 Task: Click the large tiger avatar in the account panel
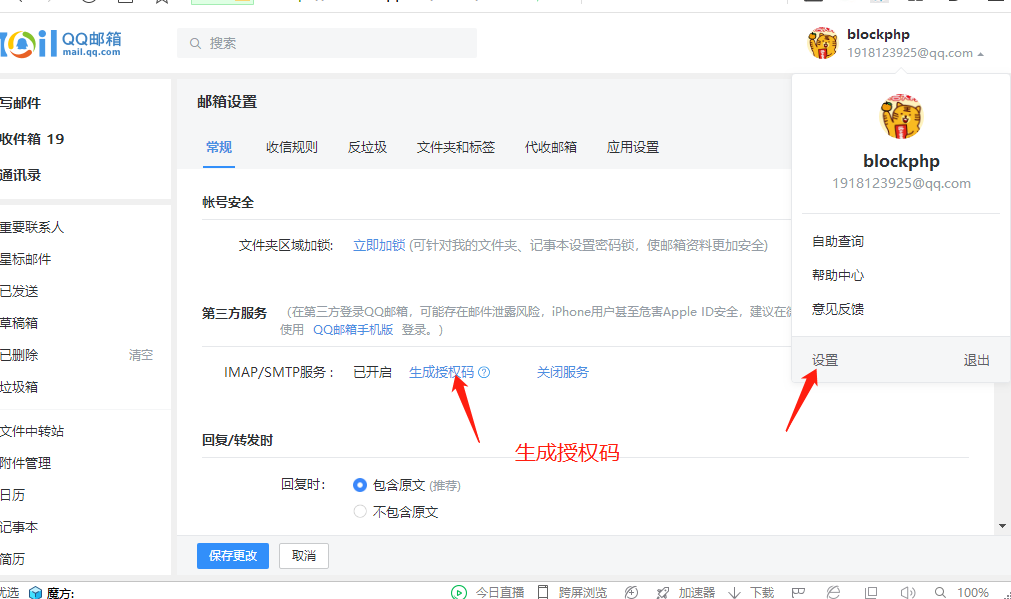pos(901,117)
